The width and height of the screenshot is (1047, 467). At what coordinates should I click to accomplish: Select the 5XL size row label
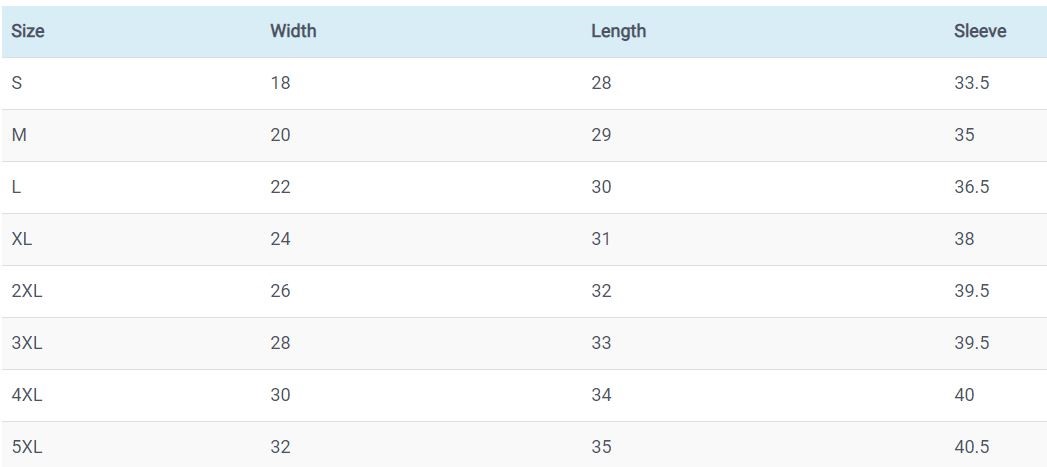(26, 447)
